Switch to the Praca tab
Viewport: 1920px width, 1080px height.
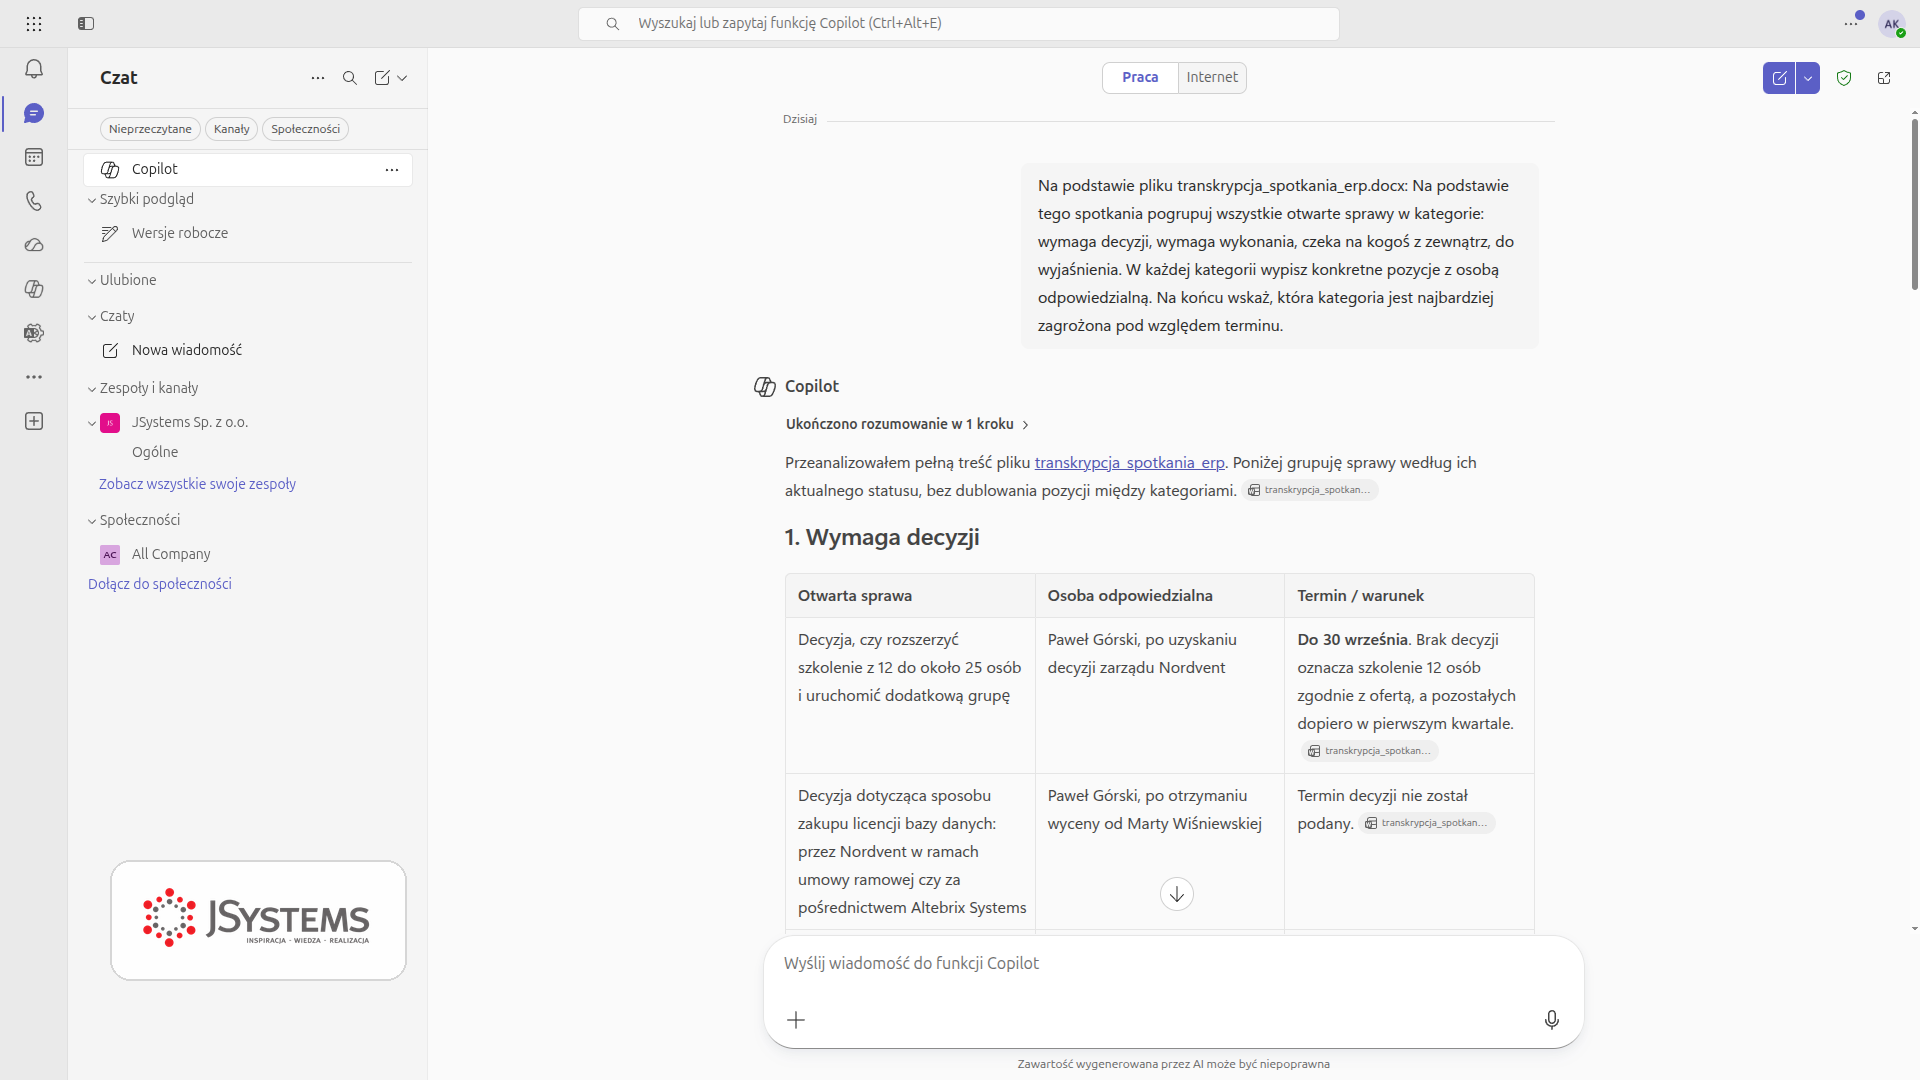(x=1140, y=77)
